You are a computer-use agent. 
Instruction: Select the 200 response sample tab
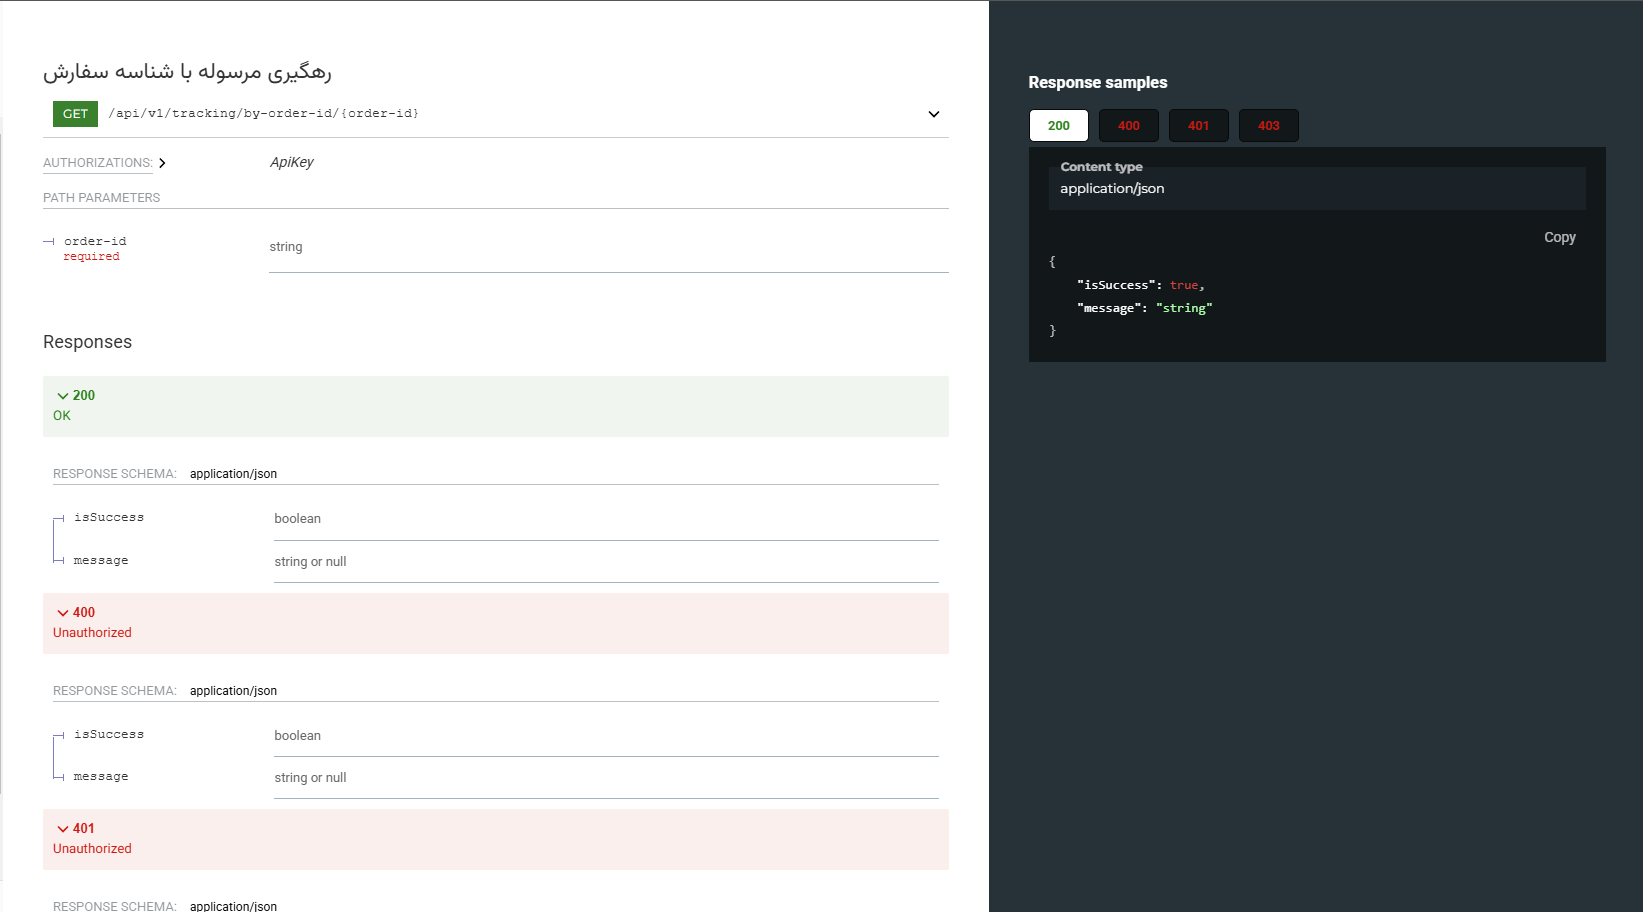[x=1058, y=126]
